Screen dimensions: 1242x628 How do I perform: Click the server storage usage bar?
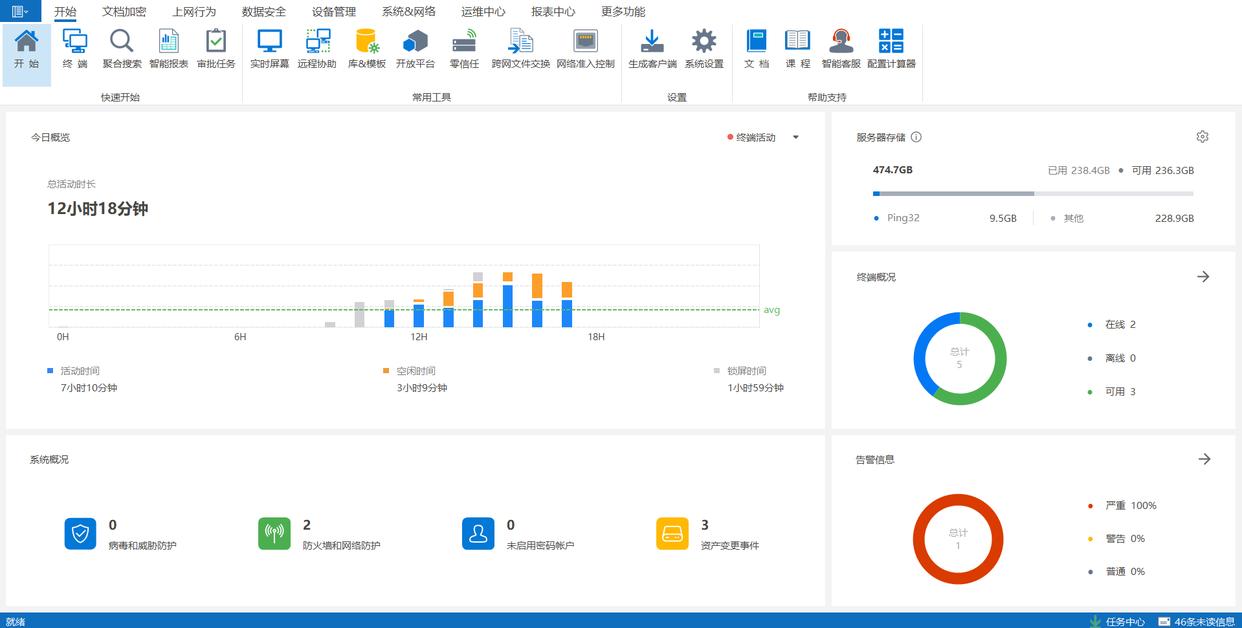[1032, 193]
